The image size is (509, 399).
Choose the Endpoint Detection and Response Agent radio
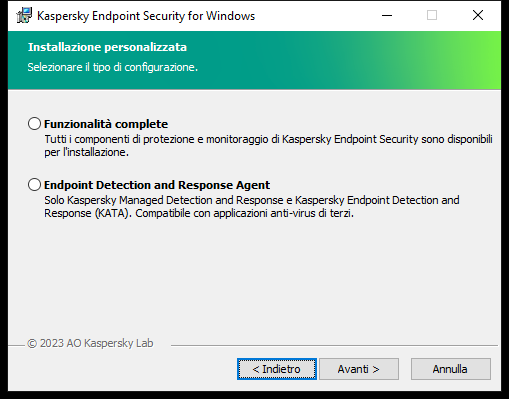34,185
